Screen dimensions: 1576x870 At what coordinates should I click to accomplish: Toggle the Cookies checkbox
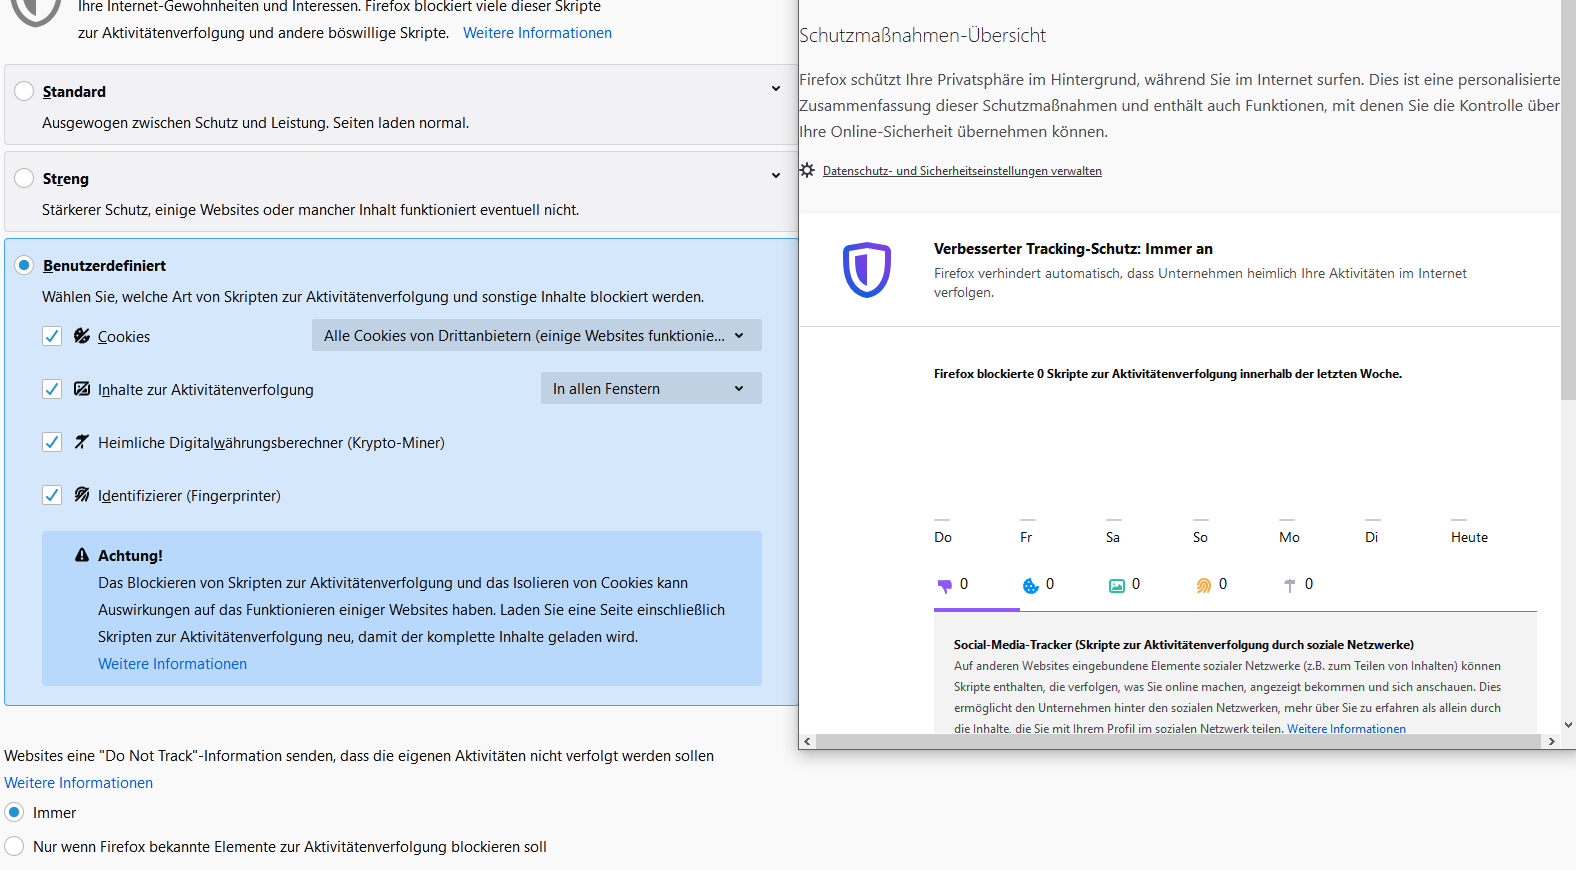52,336
